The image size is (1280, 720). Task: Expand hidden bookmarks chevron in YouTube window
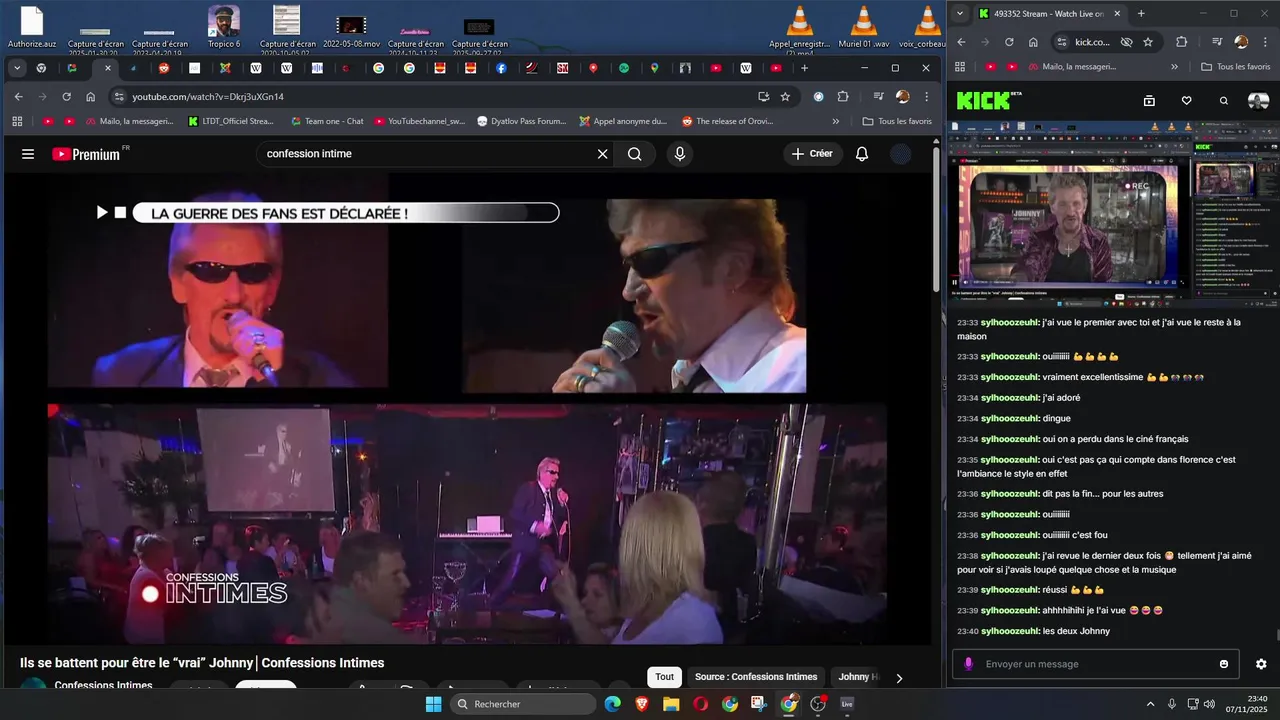pyautogui.click(x=836, y=121)
